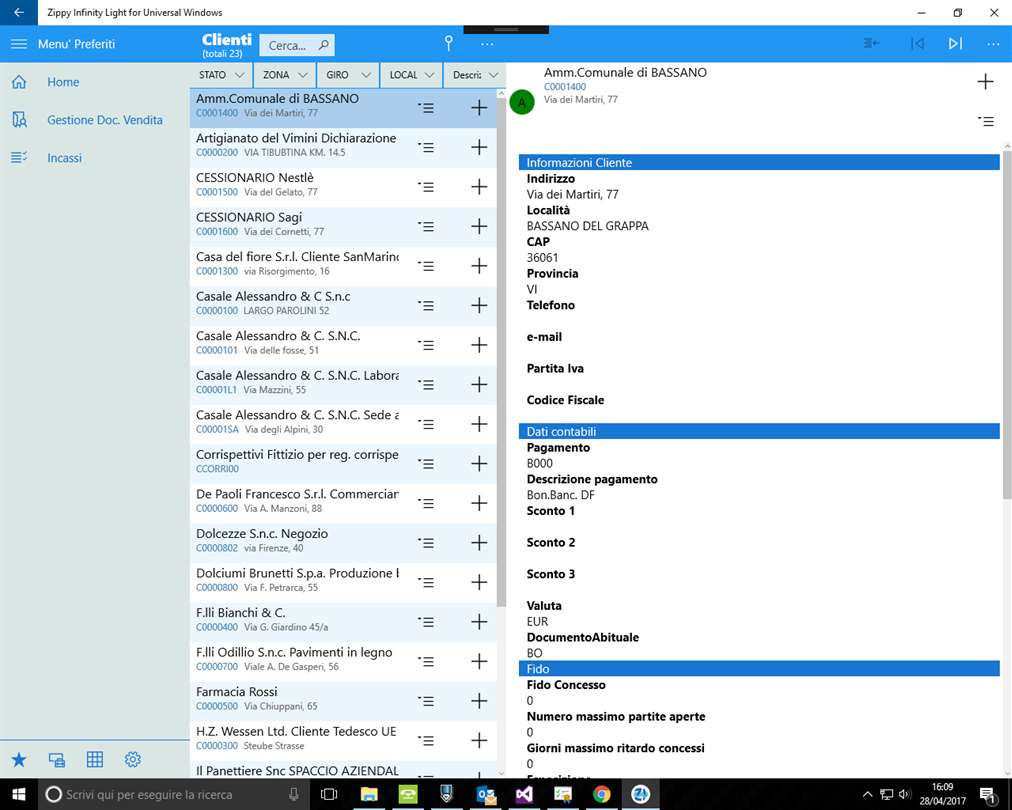1012x810 pixels.
Task: Open the notification center icon in taskbar
Action: [x=987, y=795]
